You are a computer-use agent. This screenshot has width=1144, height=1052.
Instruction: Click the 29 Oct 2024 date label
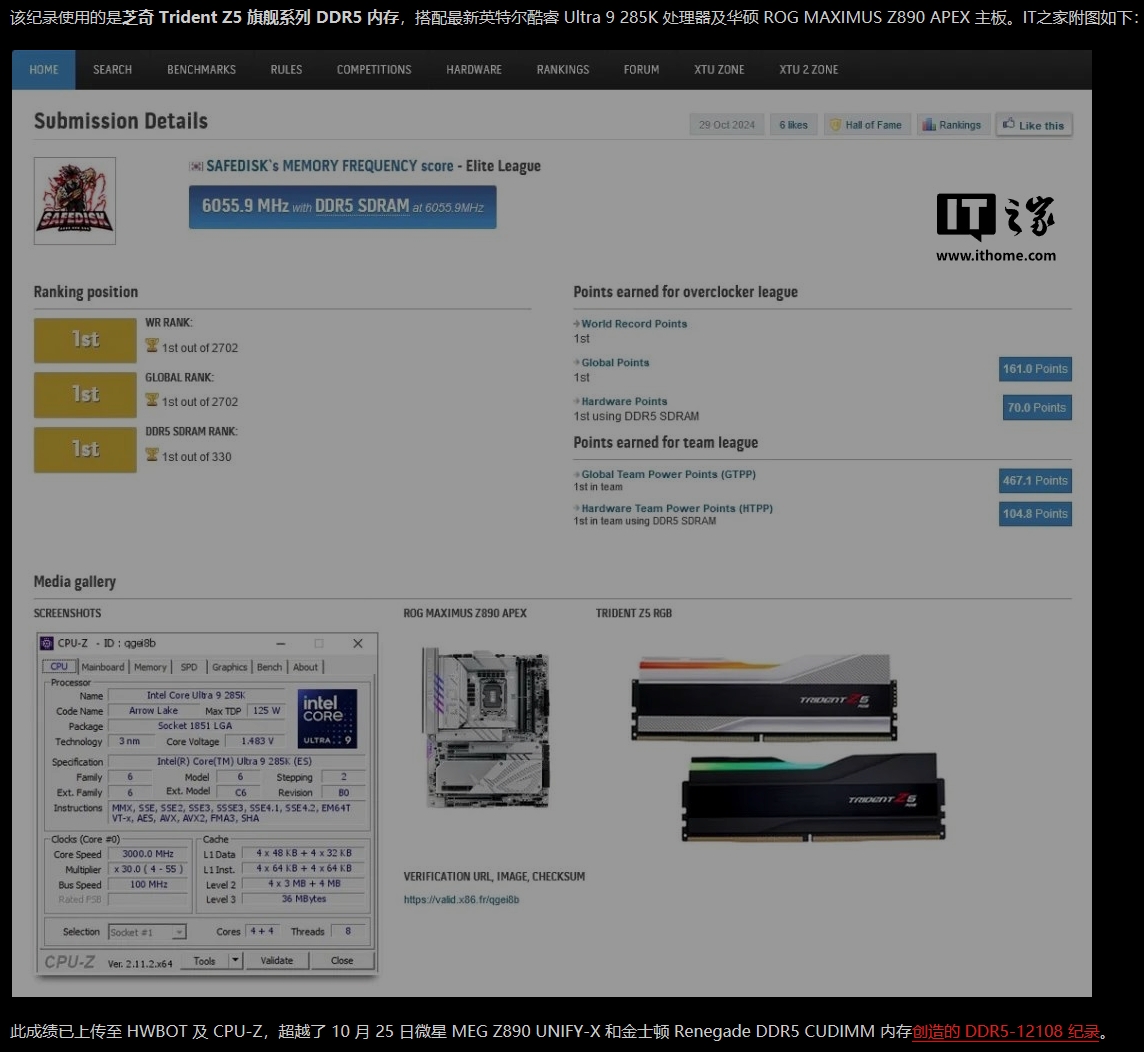tap(727, 125)
